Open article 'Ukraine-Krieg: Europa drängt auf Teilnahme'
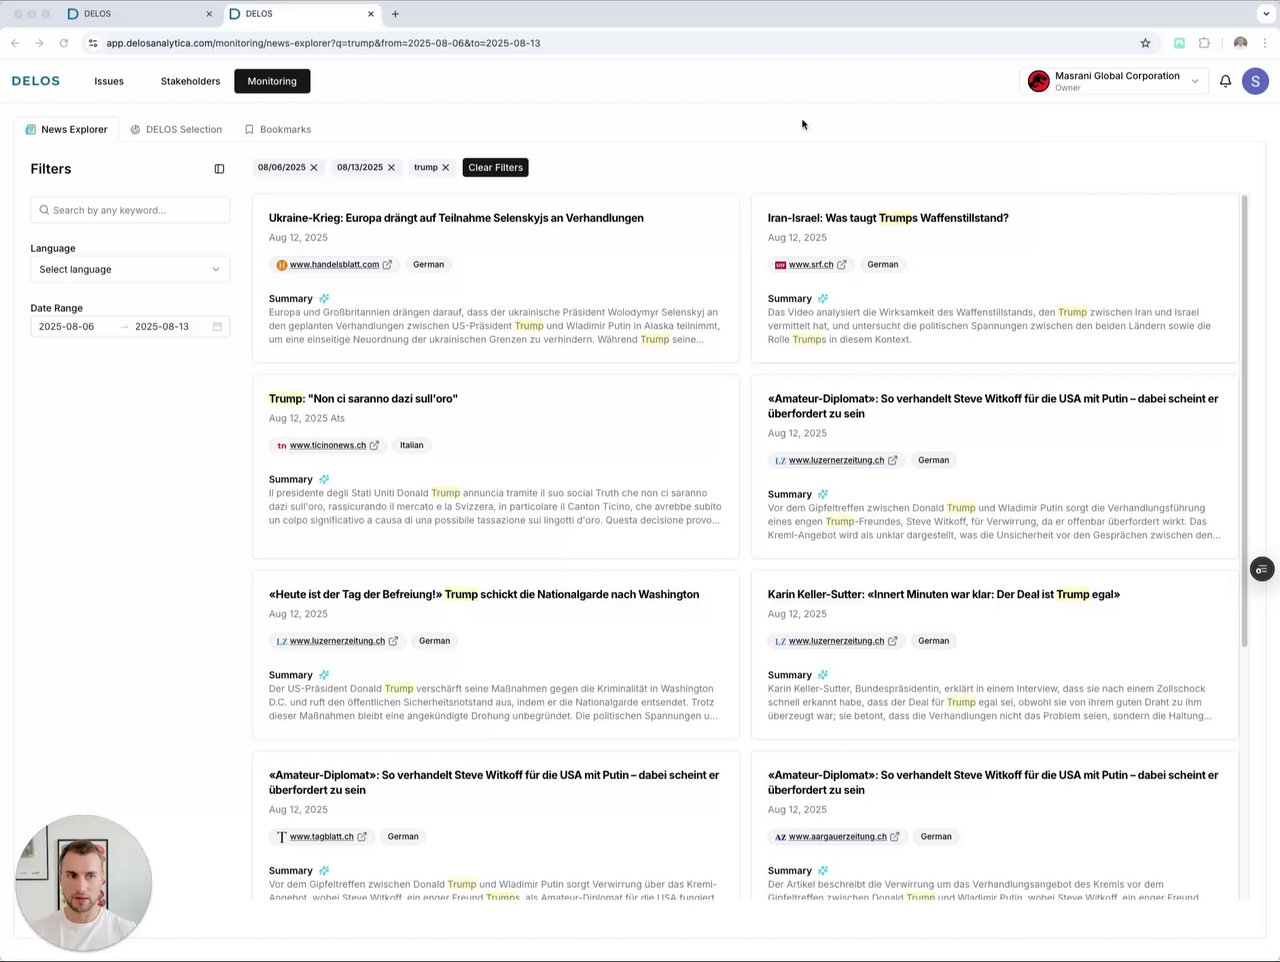Image resolution: width=1280 pixels, height=962 pixels. 456,218
